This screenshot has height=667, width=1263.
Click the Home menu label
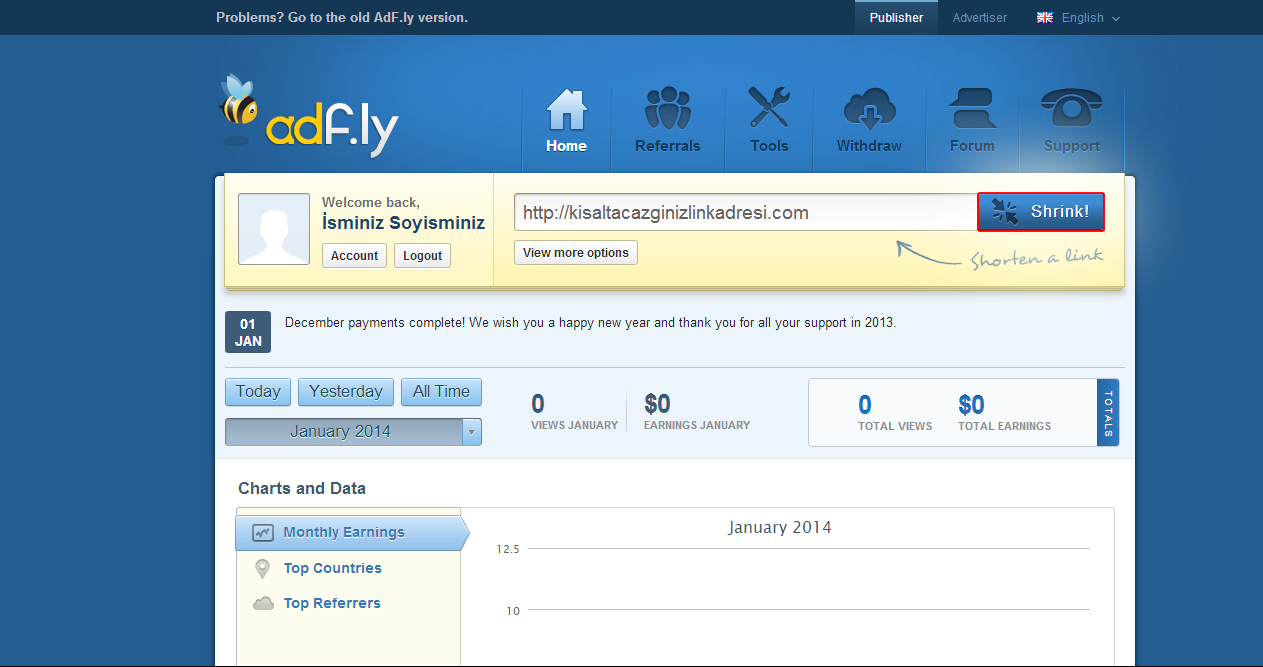coord(566,146)
